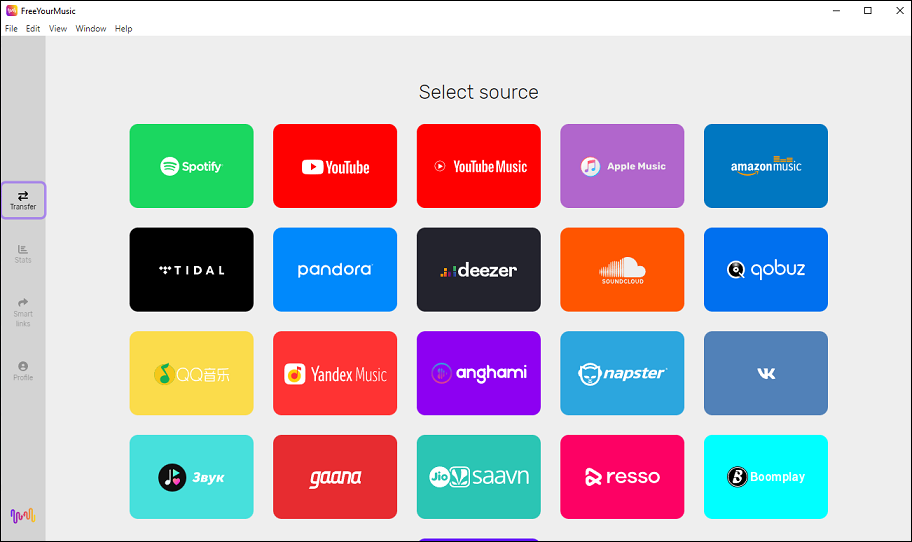912x542 pixels.
Task: Open the Edit menu
Action: [33, 28]
